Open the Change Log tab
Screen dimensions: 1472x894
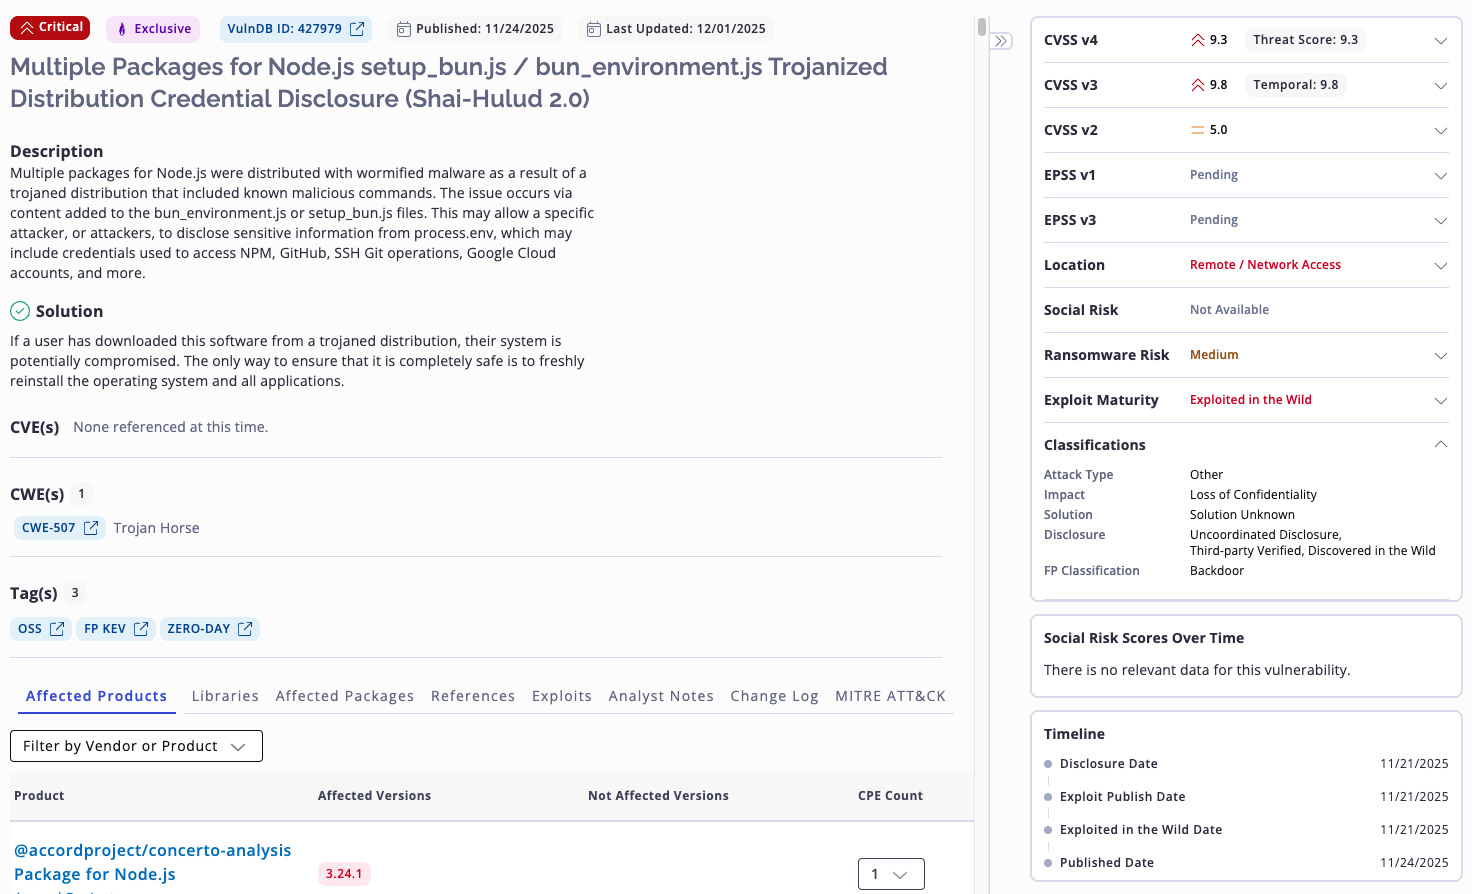point(774,696)
